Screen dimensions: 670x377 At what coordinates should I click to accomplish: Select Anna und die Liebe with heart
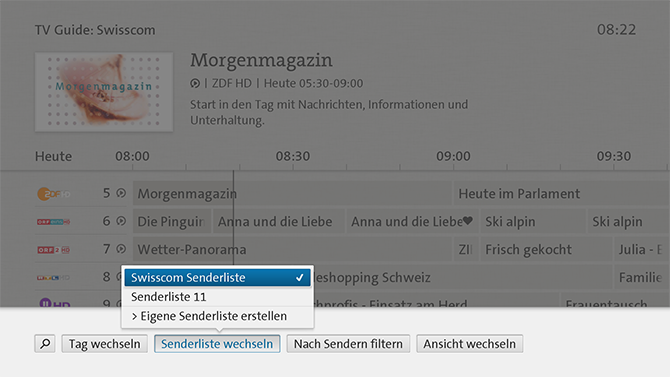point(412,221)
